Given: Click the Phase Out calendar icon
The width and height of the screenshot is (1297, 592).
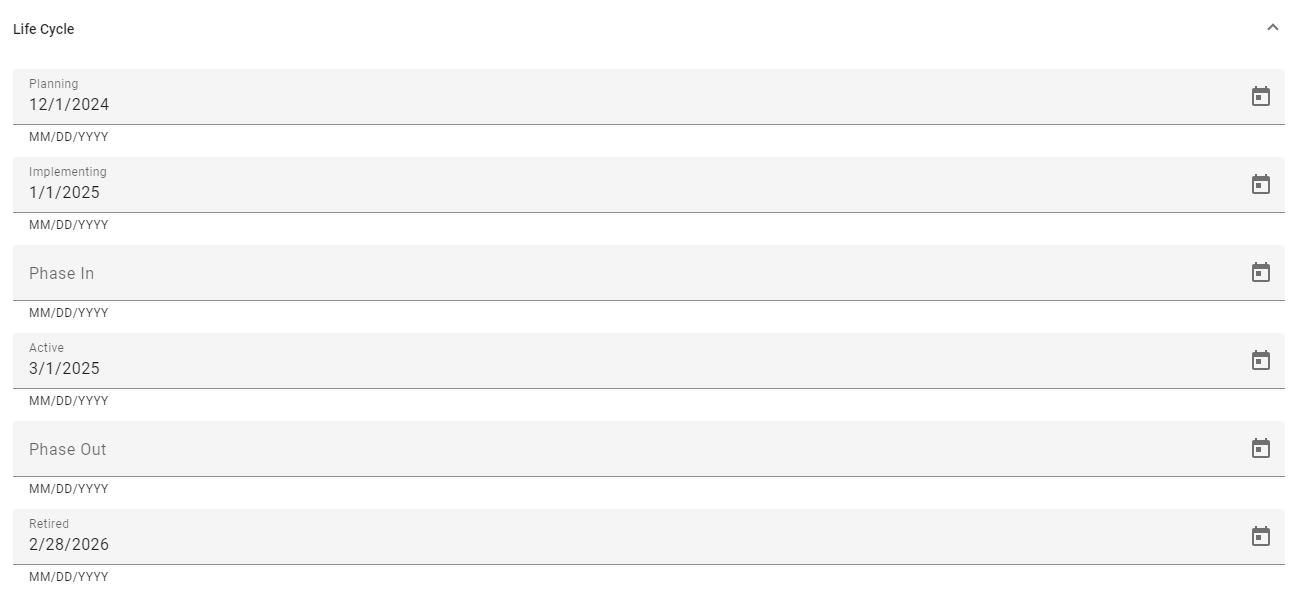Looking at the screenshot, I should pos(1261,448).
